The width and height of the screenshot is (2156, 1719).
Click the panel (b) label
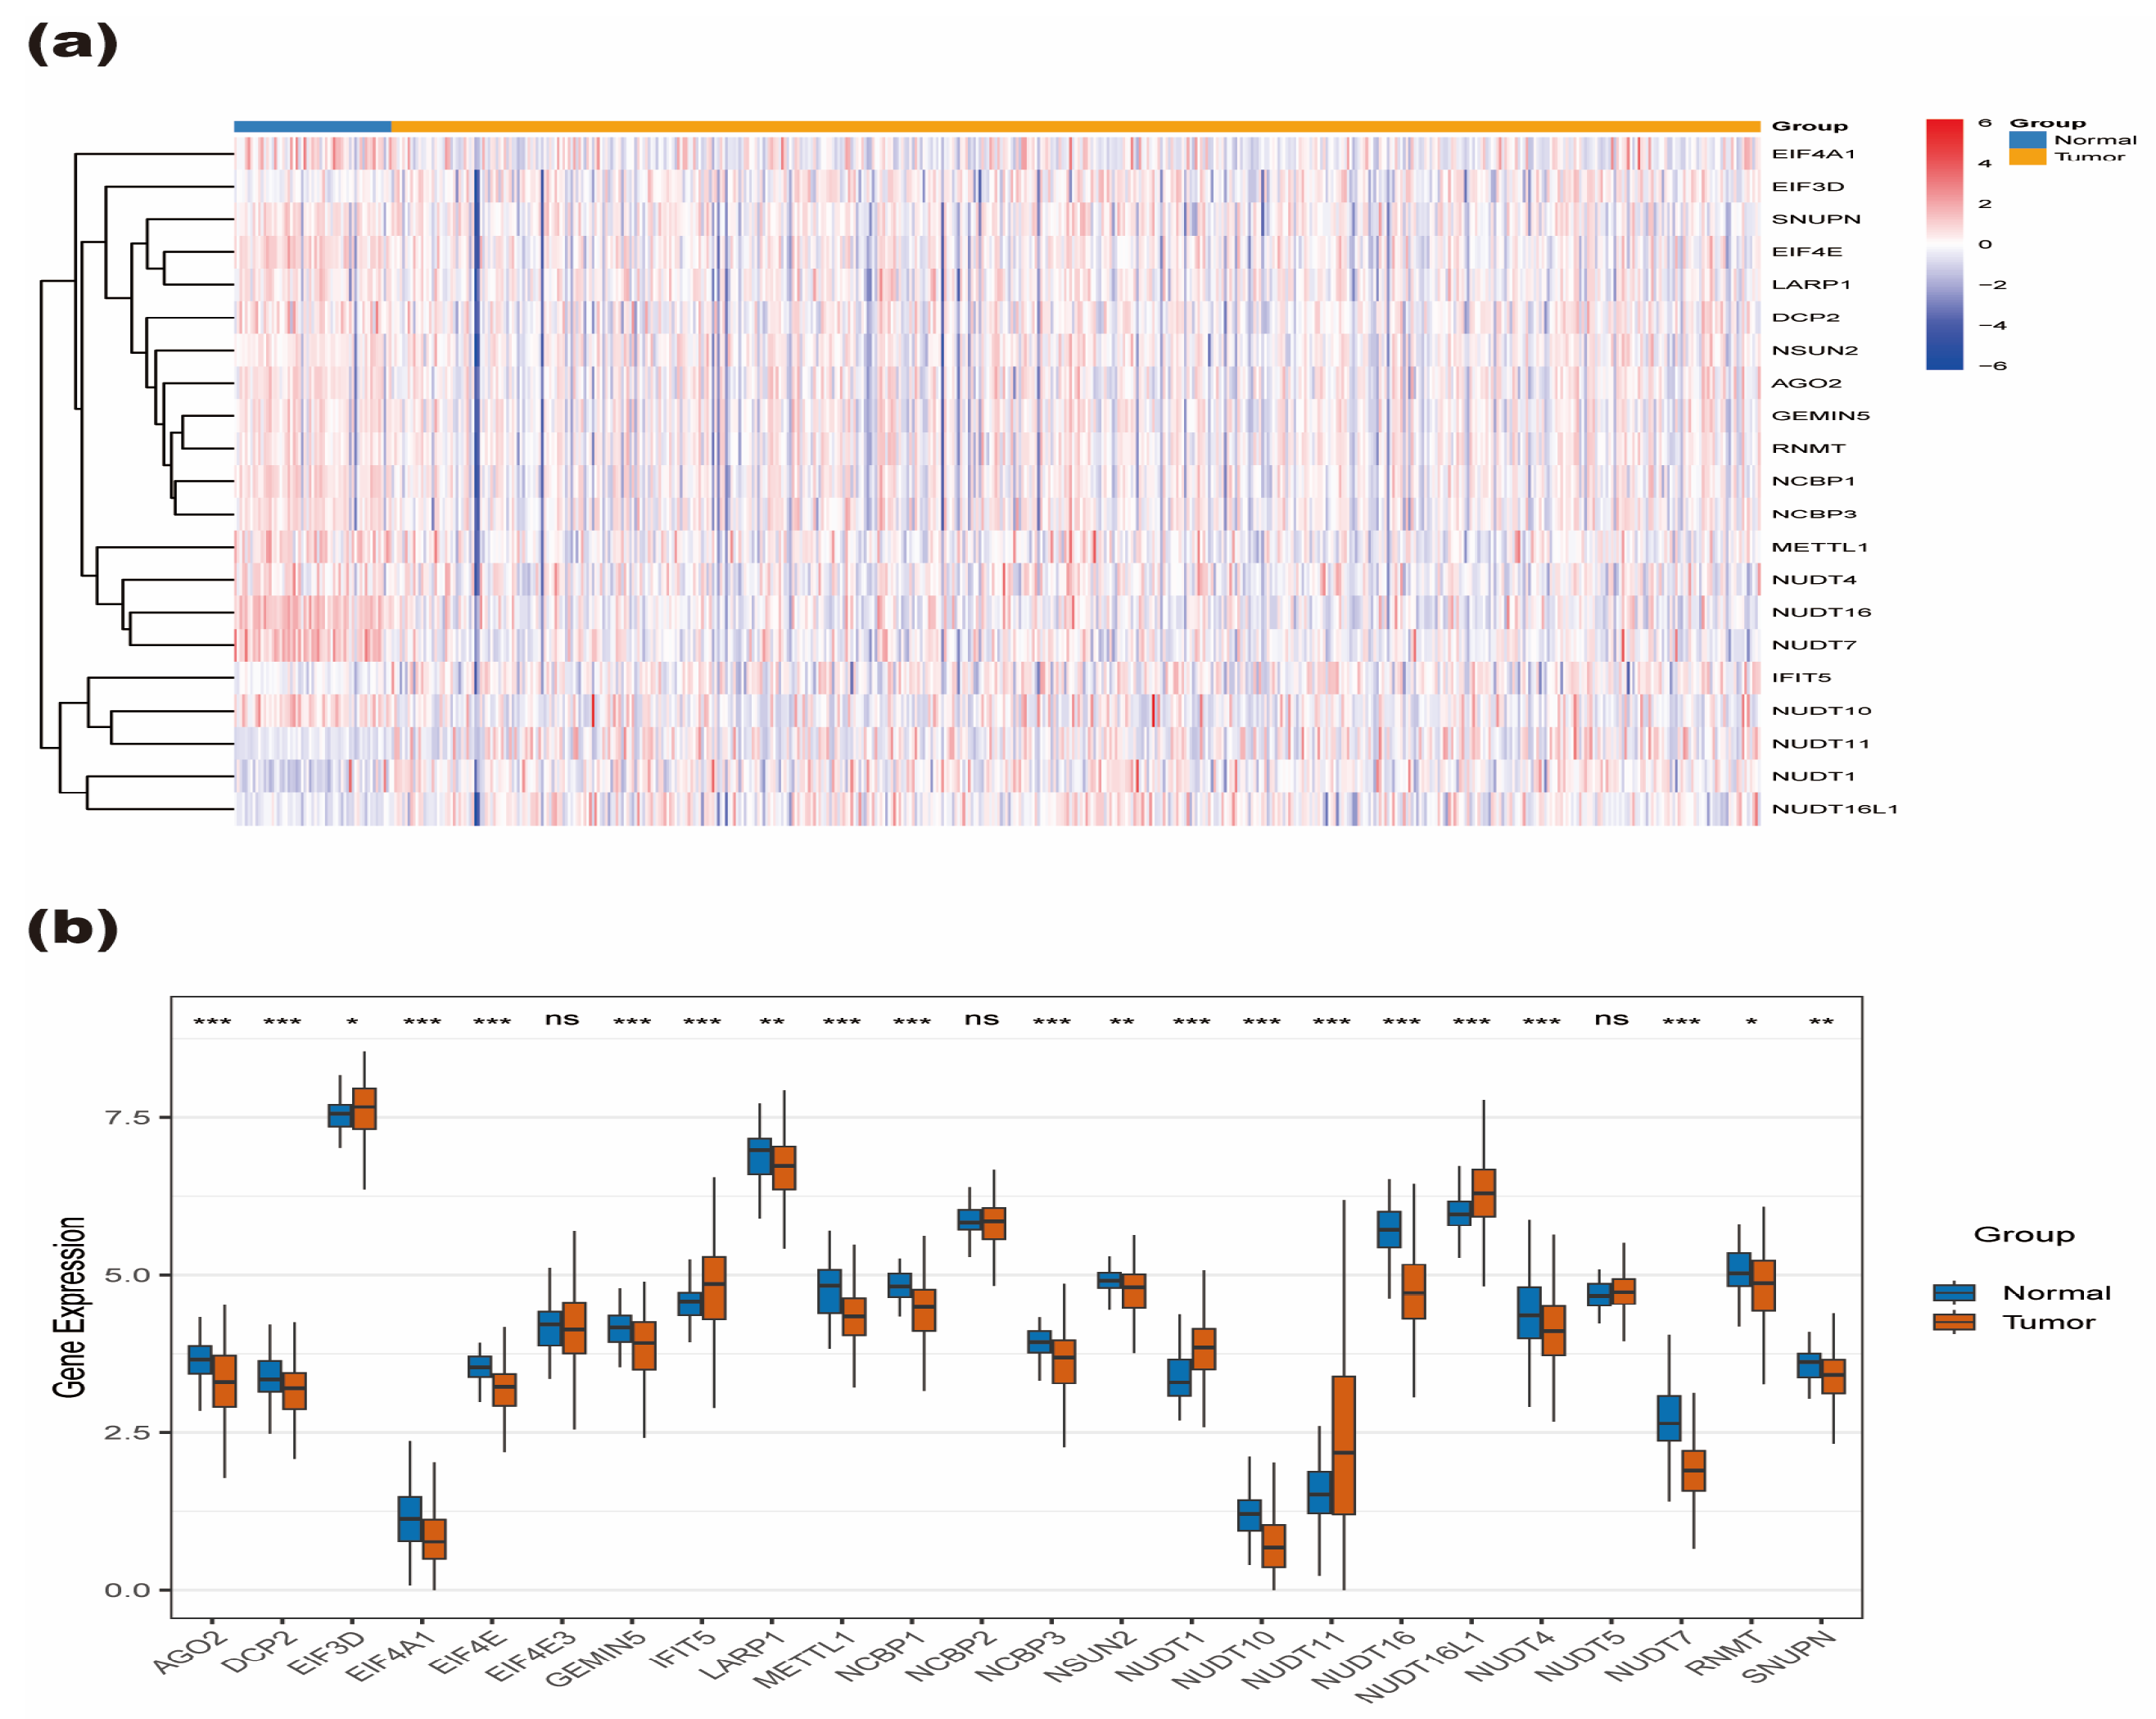pyautogui.click(x=73, y=929)
